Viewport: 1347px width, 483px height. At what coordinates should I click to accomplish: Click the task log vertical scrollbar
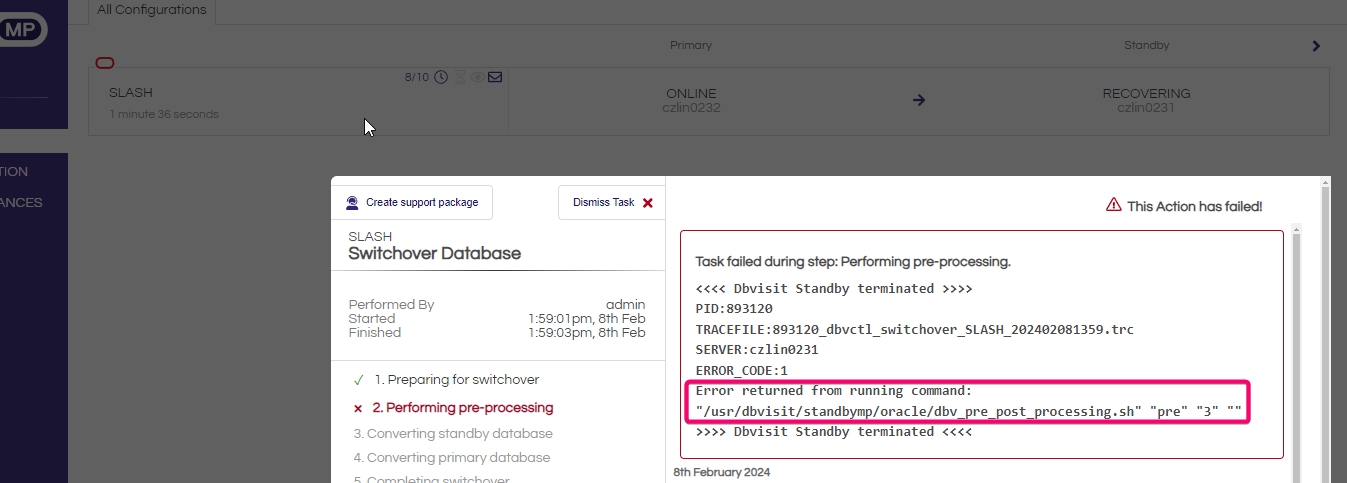click(1297, 354)
